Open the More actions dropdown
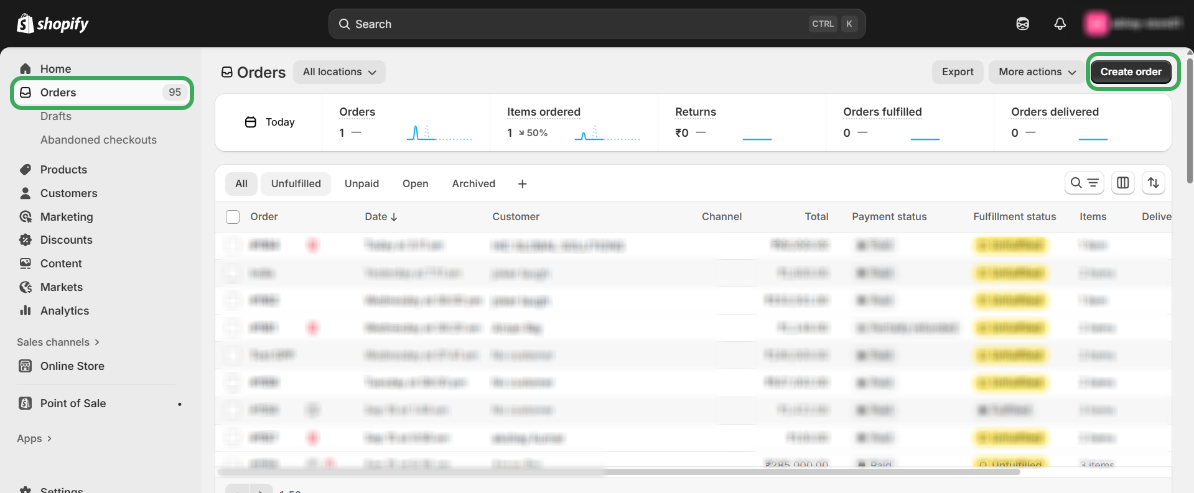 [x=1037, y=72]
